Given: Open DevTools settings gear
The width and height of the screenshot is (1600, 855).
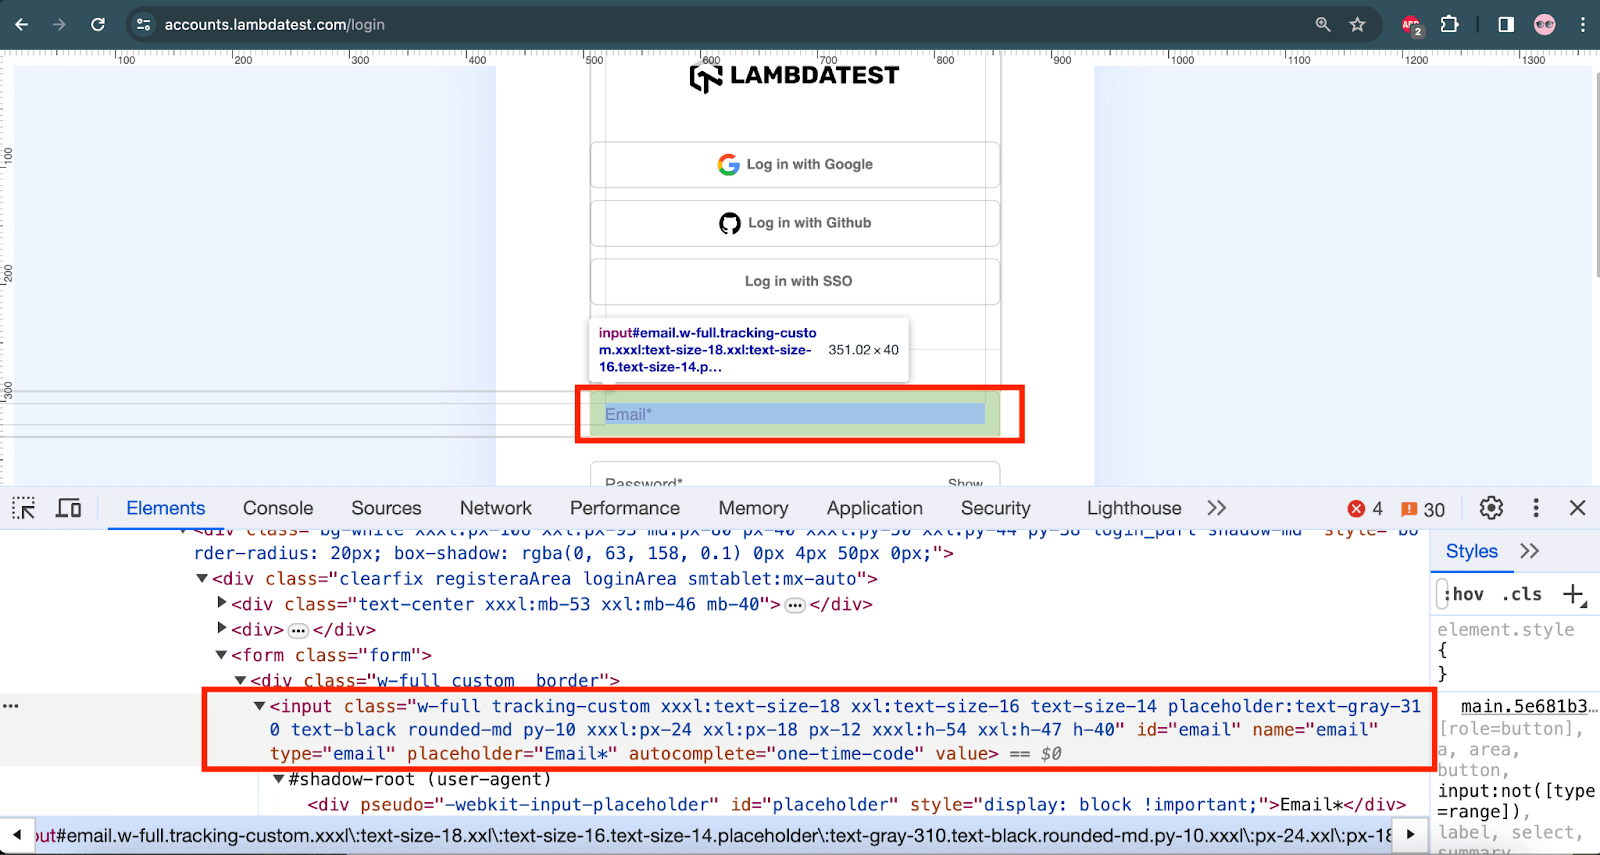Looking at the screenshot, I should point(1491,508).
